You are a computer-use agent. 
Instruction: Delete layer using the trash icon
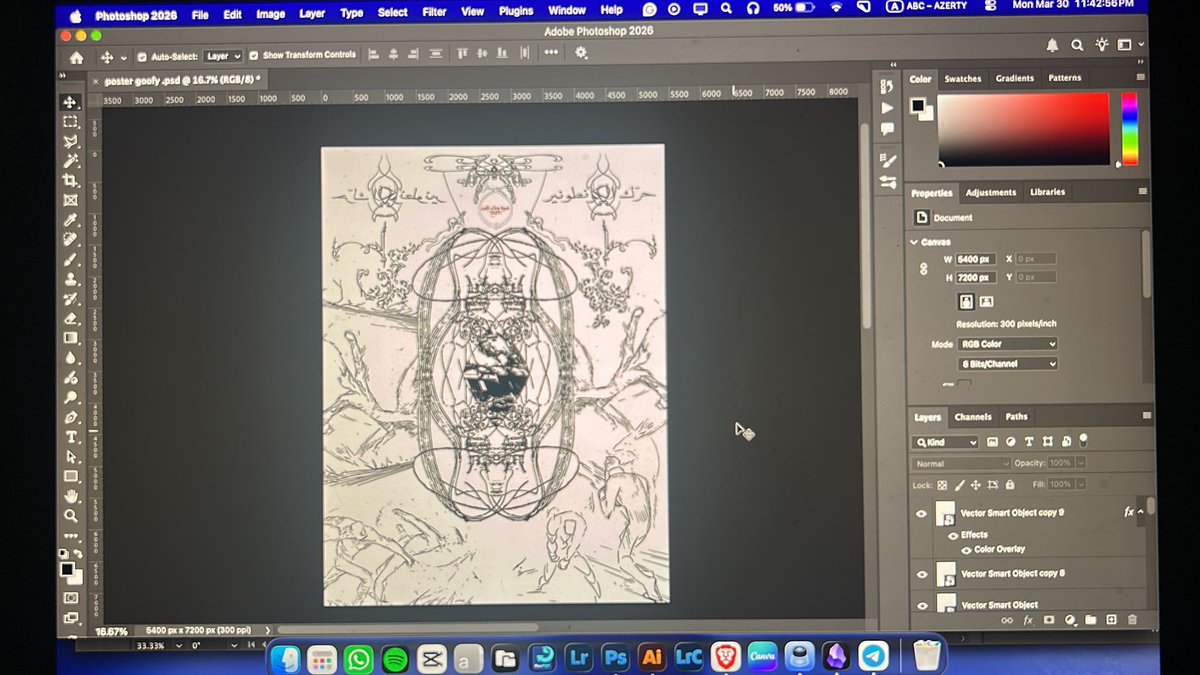pyautogui.click(x=1132, y=620)
